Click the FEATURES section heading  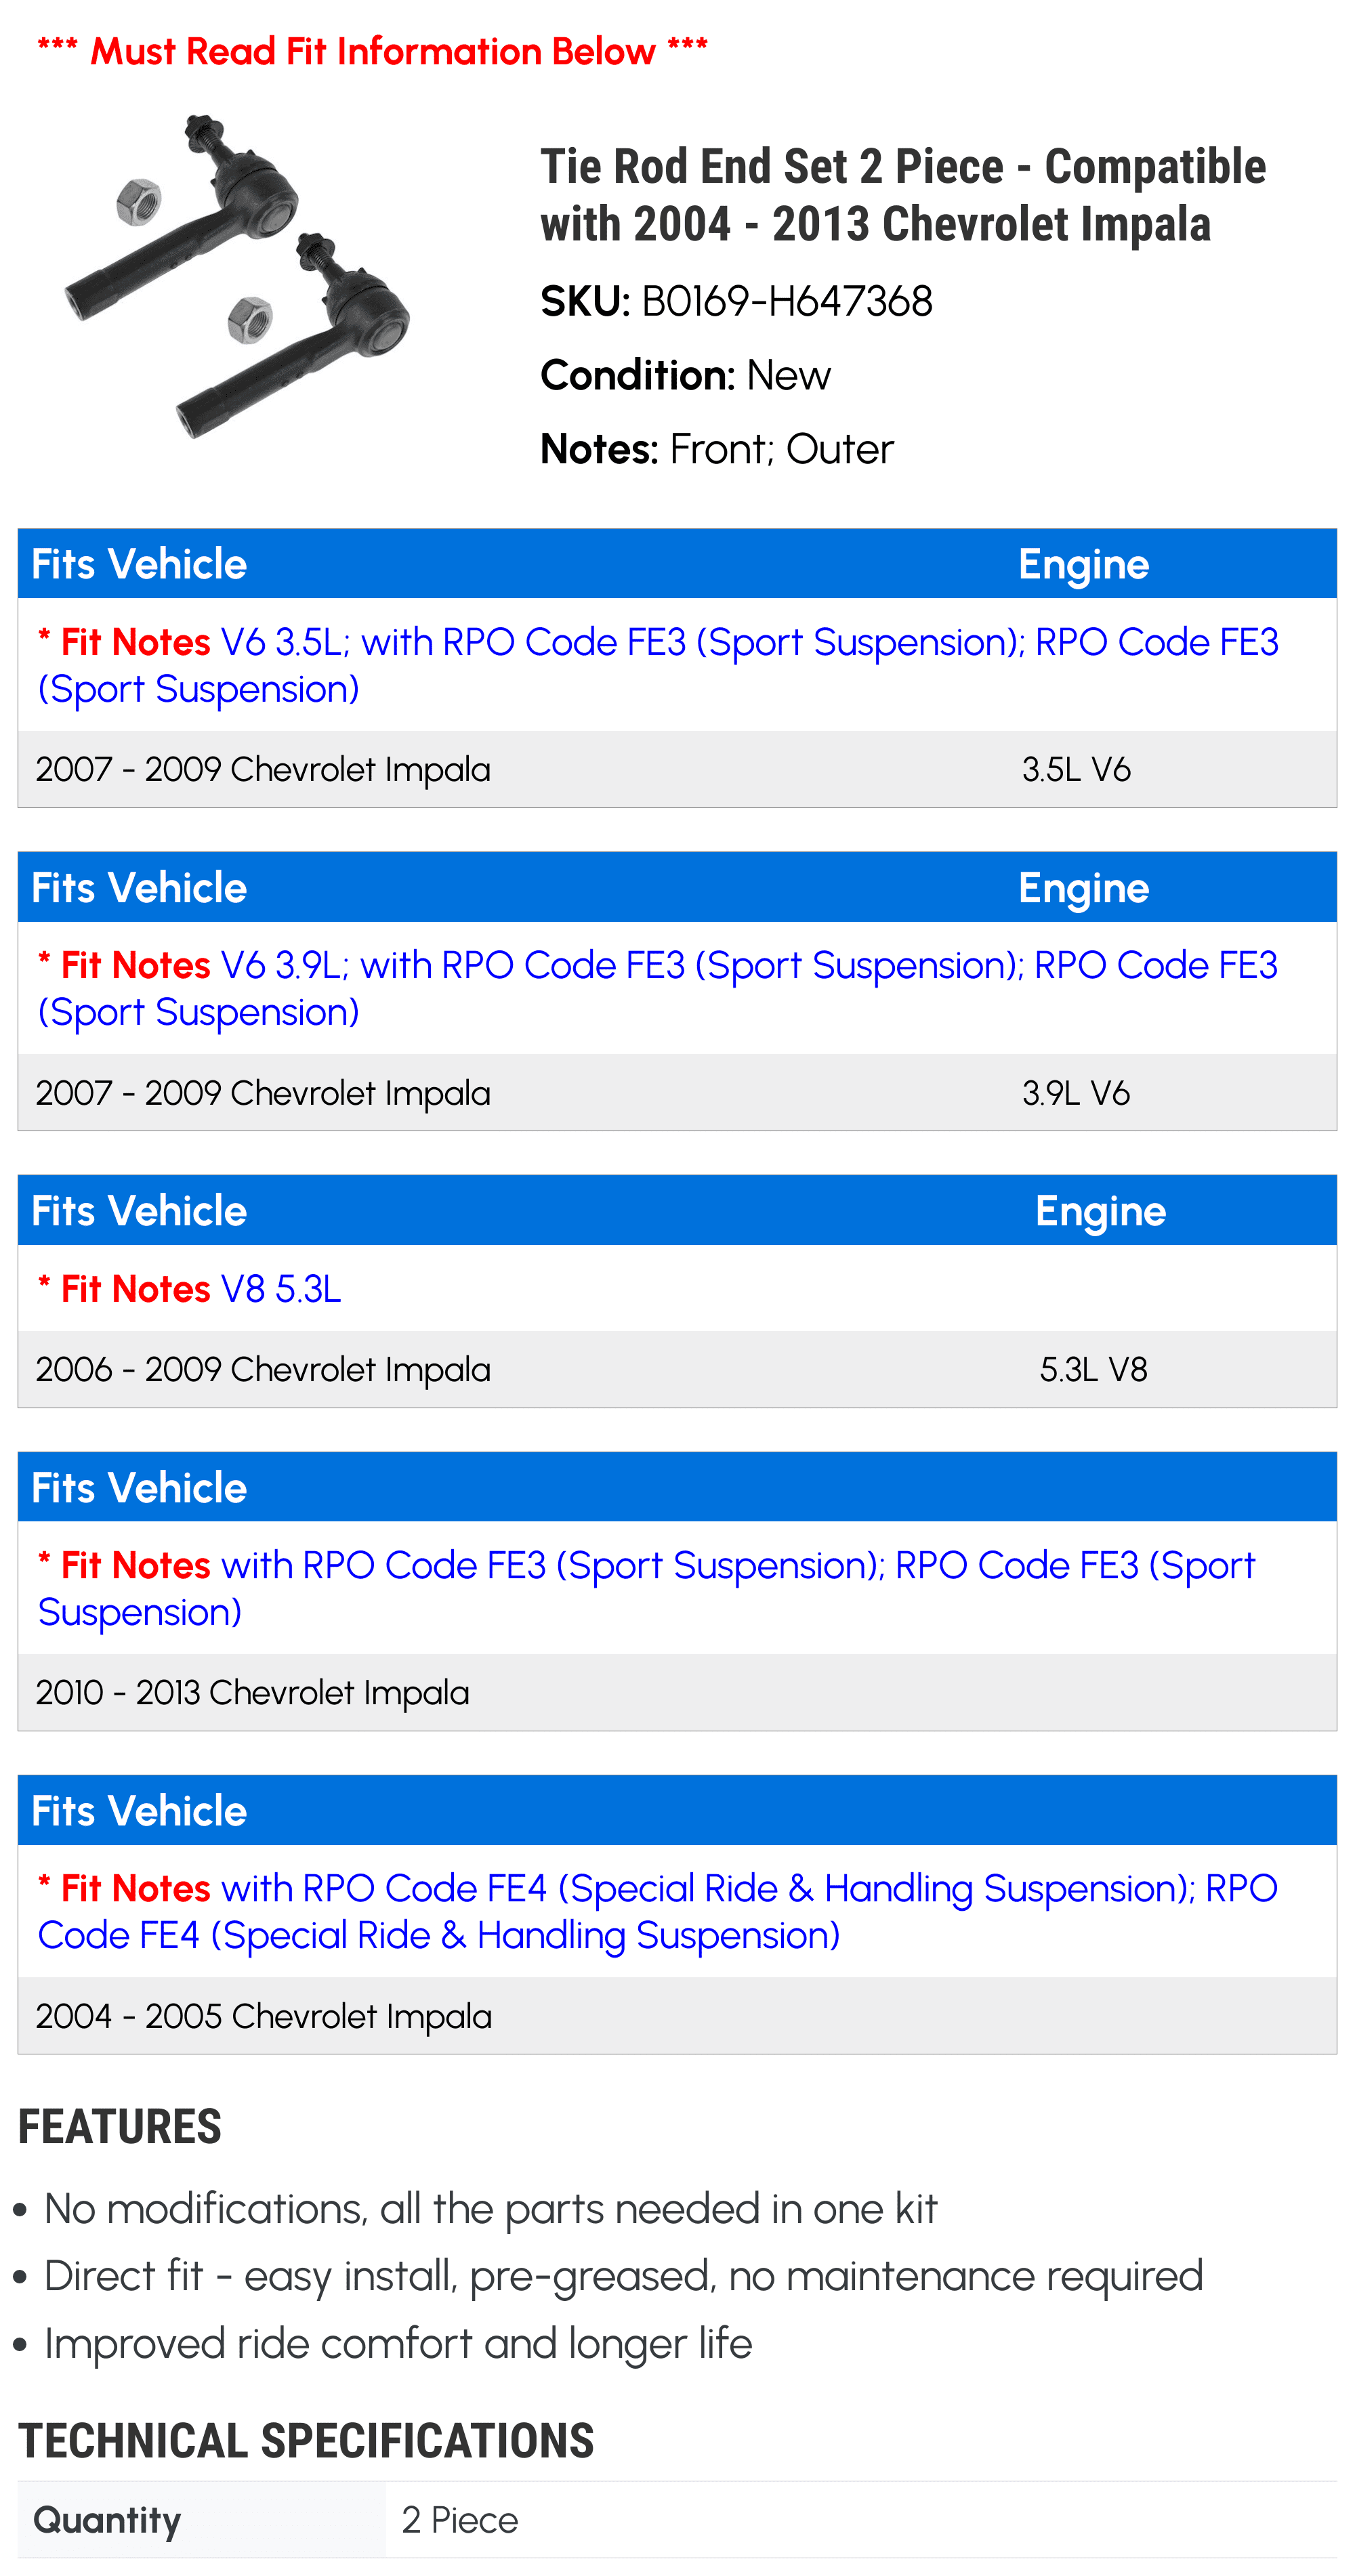pyautogui.click(x=120, y=2126)
